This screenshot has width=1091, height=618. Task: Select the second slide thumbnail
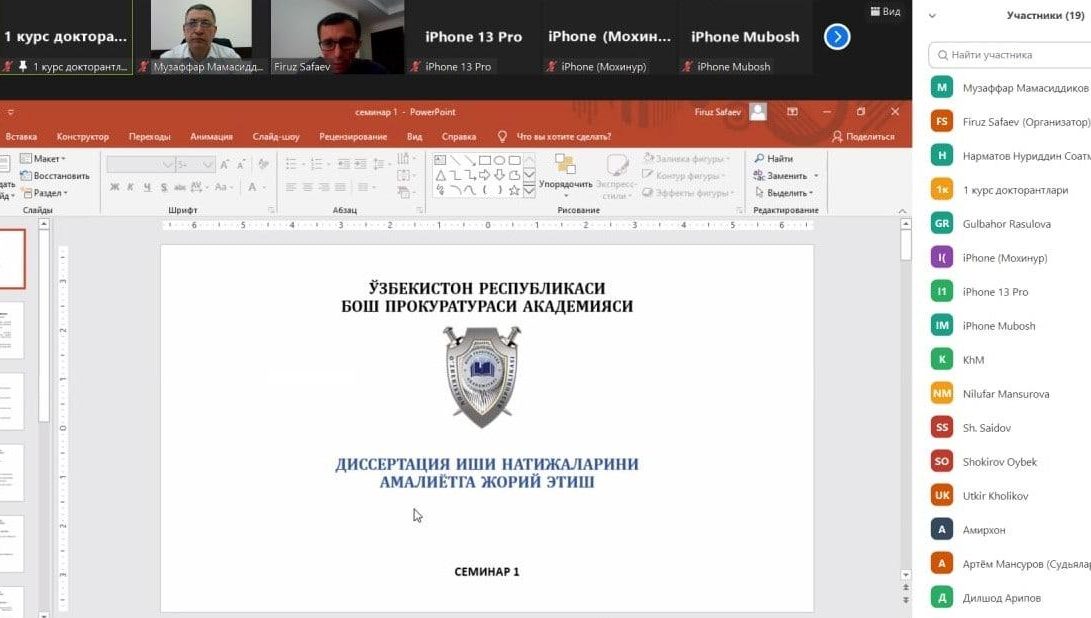(12, 330)
